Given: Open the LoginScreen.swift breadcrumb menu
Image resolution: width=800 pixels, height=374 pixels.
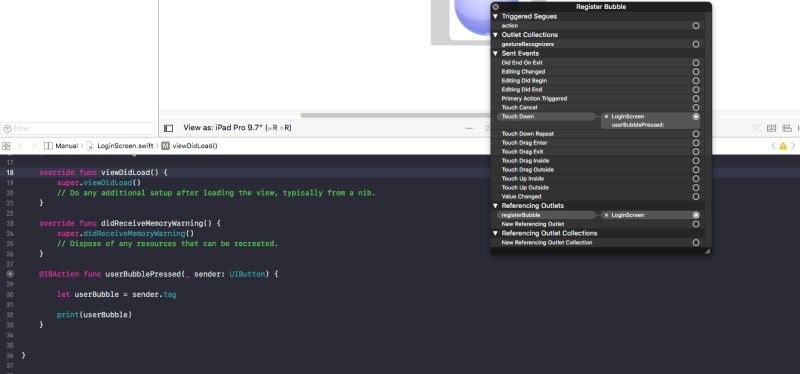Looking at the screenshot, I should pyautogui.click(x=119, y=146).
